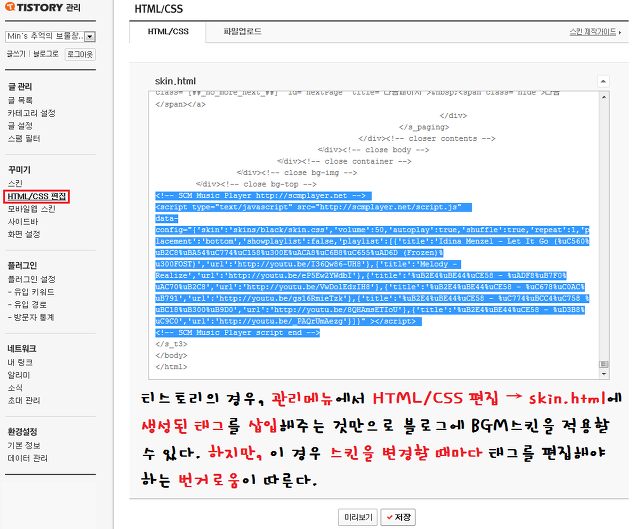Screen dimensions: 635x529
Task: Open 스팸 필터 menu item
Action: point(24,139)
